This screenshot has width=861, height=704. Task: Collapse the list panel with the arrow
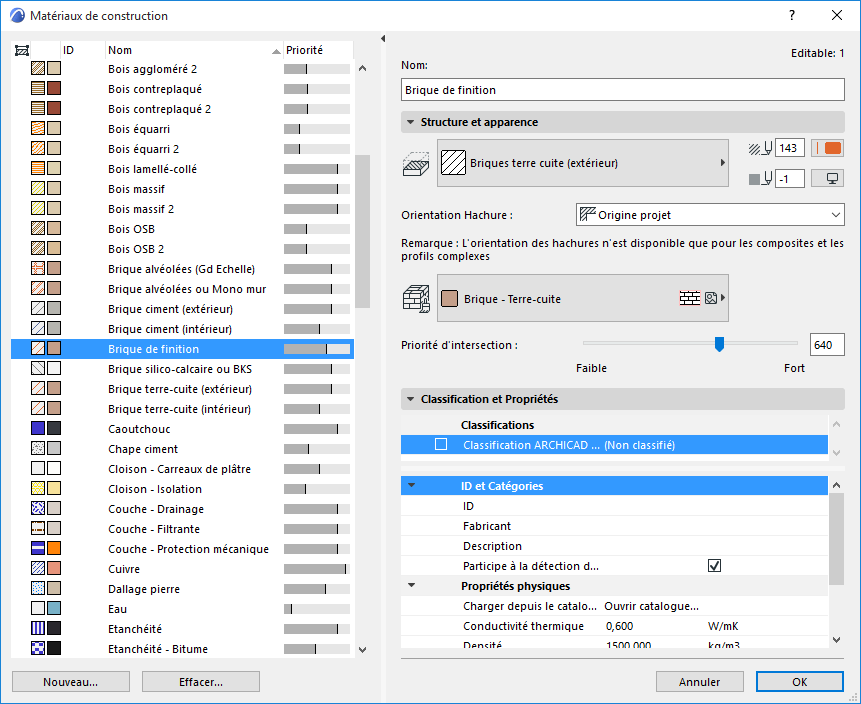pyautogui.click(x=383, y=38)
